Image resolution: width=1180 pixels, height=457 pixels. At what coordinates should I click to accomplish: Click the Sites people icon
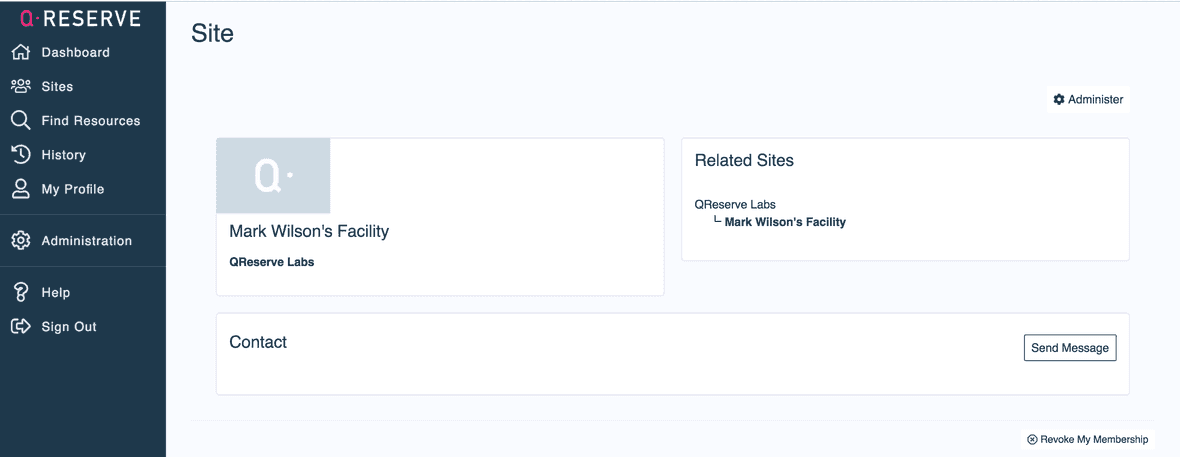pyautogui.click(x=20, y=86)
